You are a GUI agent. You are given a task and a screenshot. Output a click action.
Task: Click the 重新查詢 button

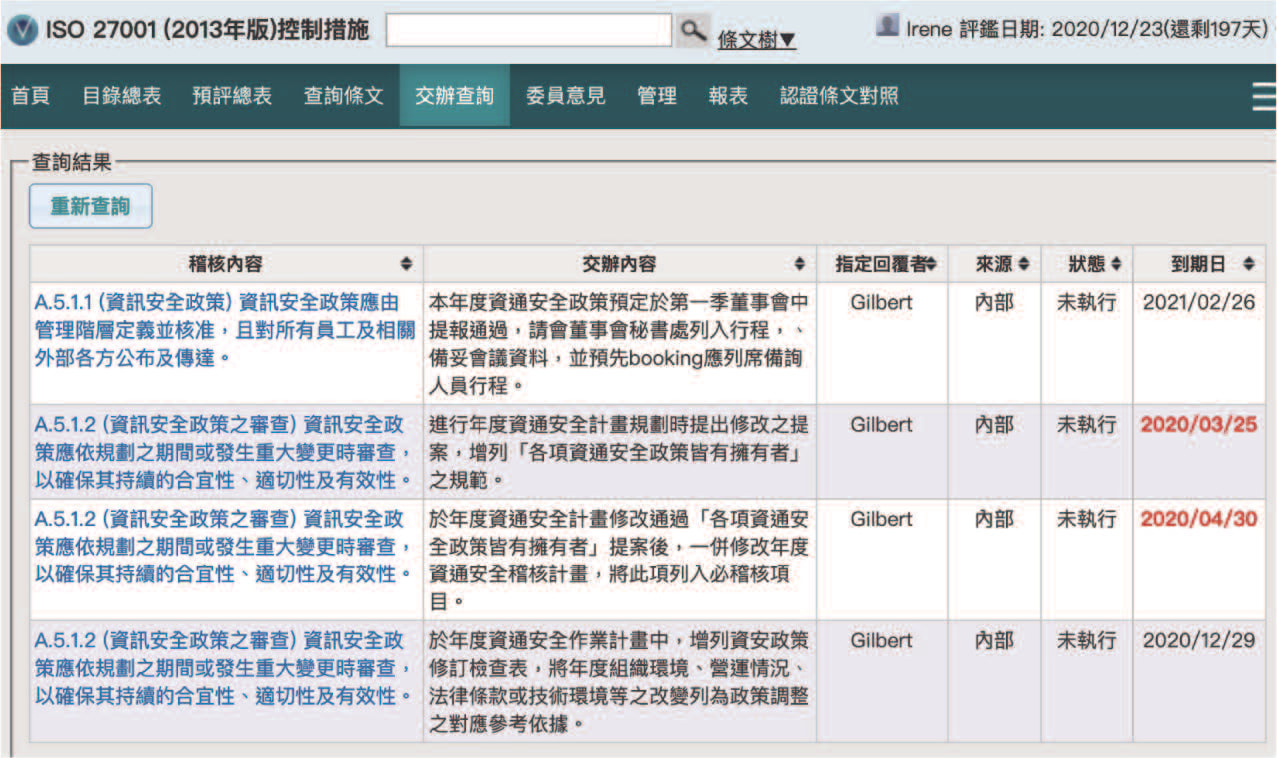point(91,206)
